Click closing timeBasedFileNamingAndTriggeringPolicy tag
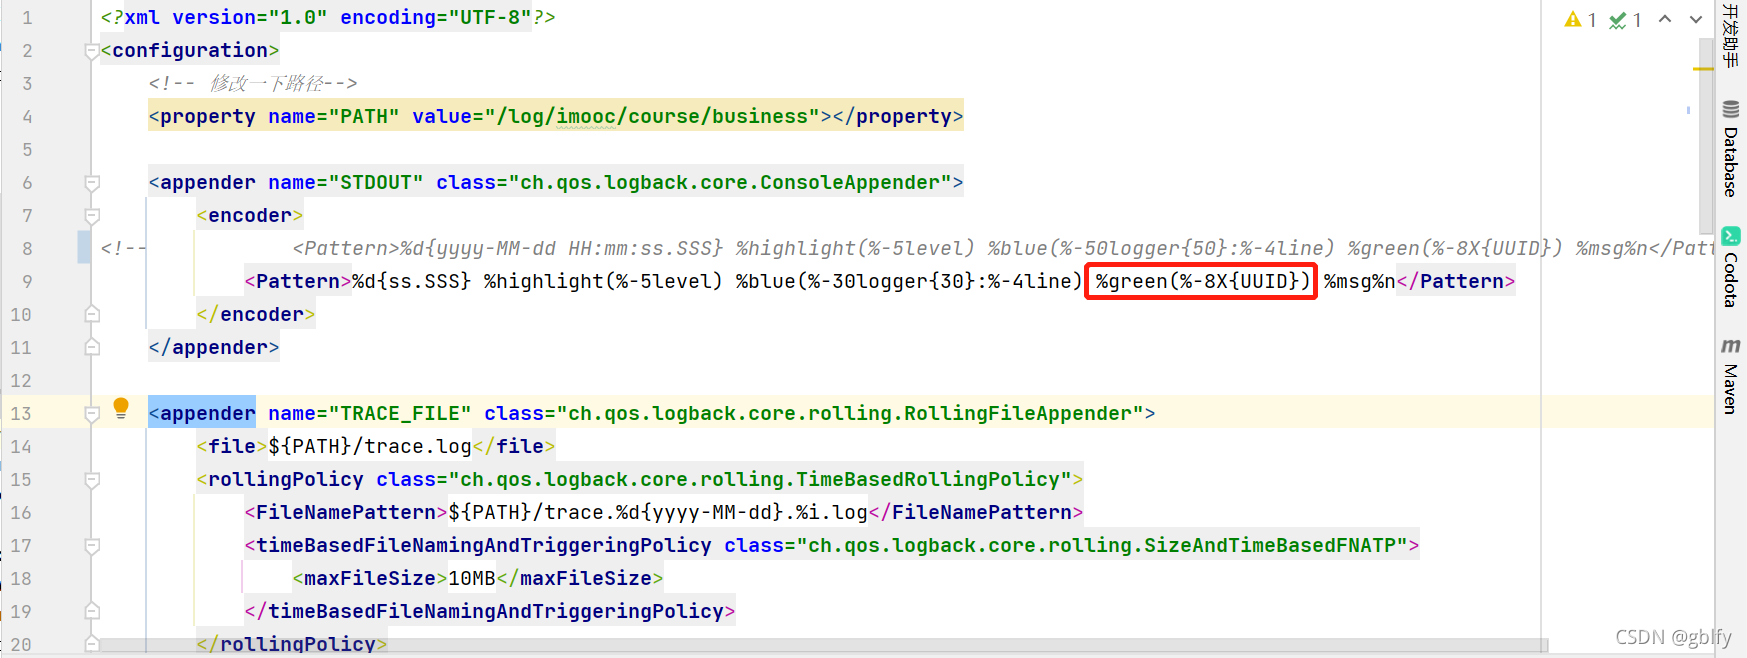Viewport: 1747px width, 658px height. tap(490, 612)
